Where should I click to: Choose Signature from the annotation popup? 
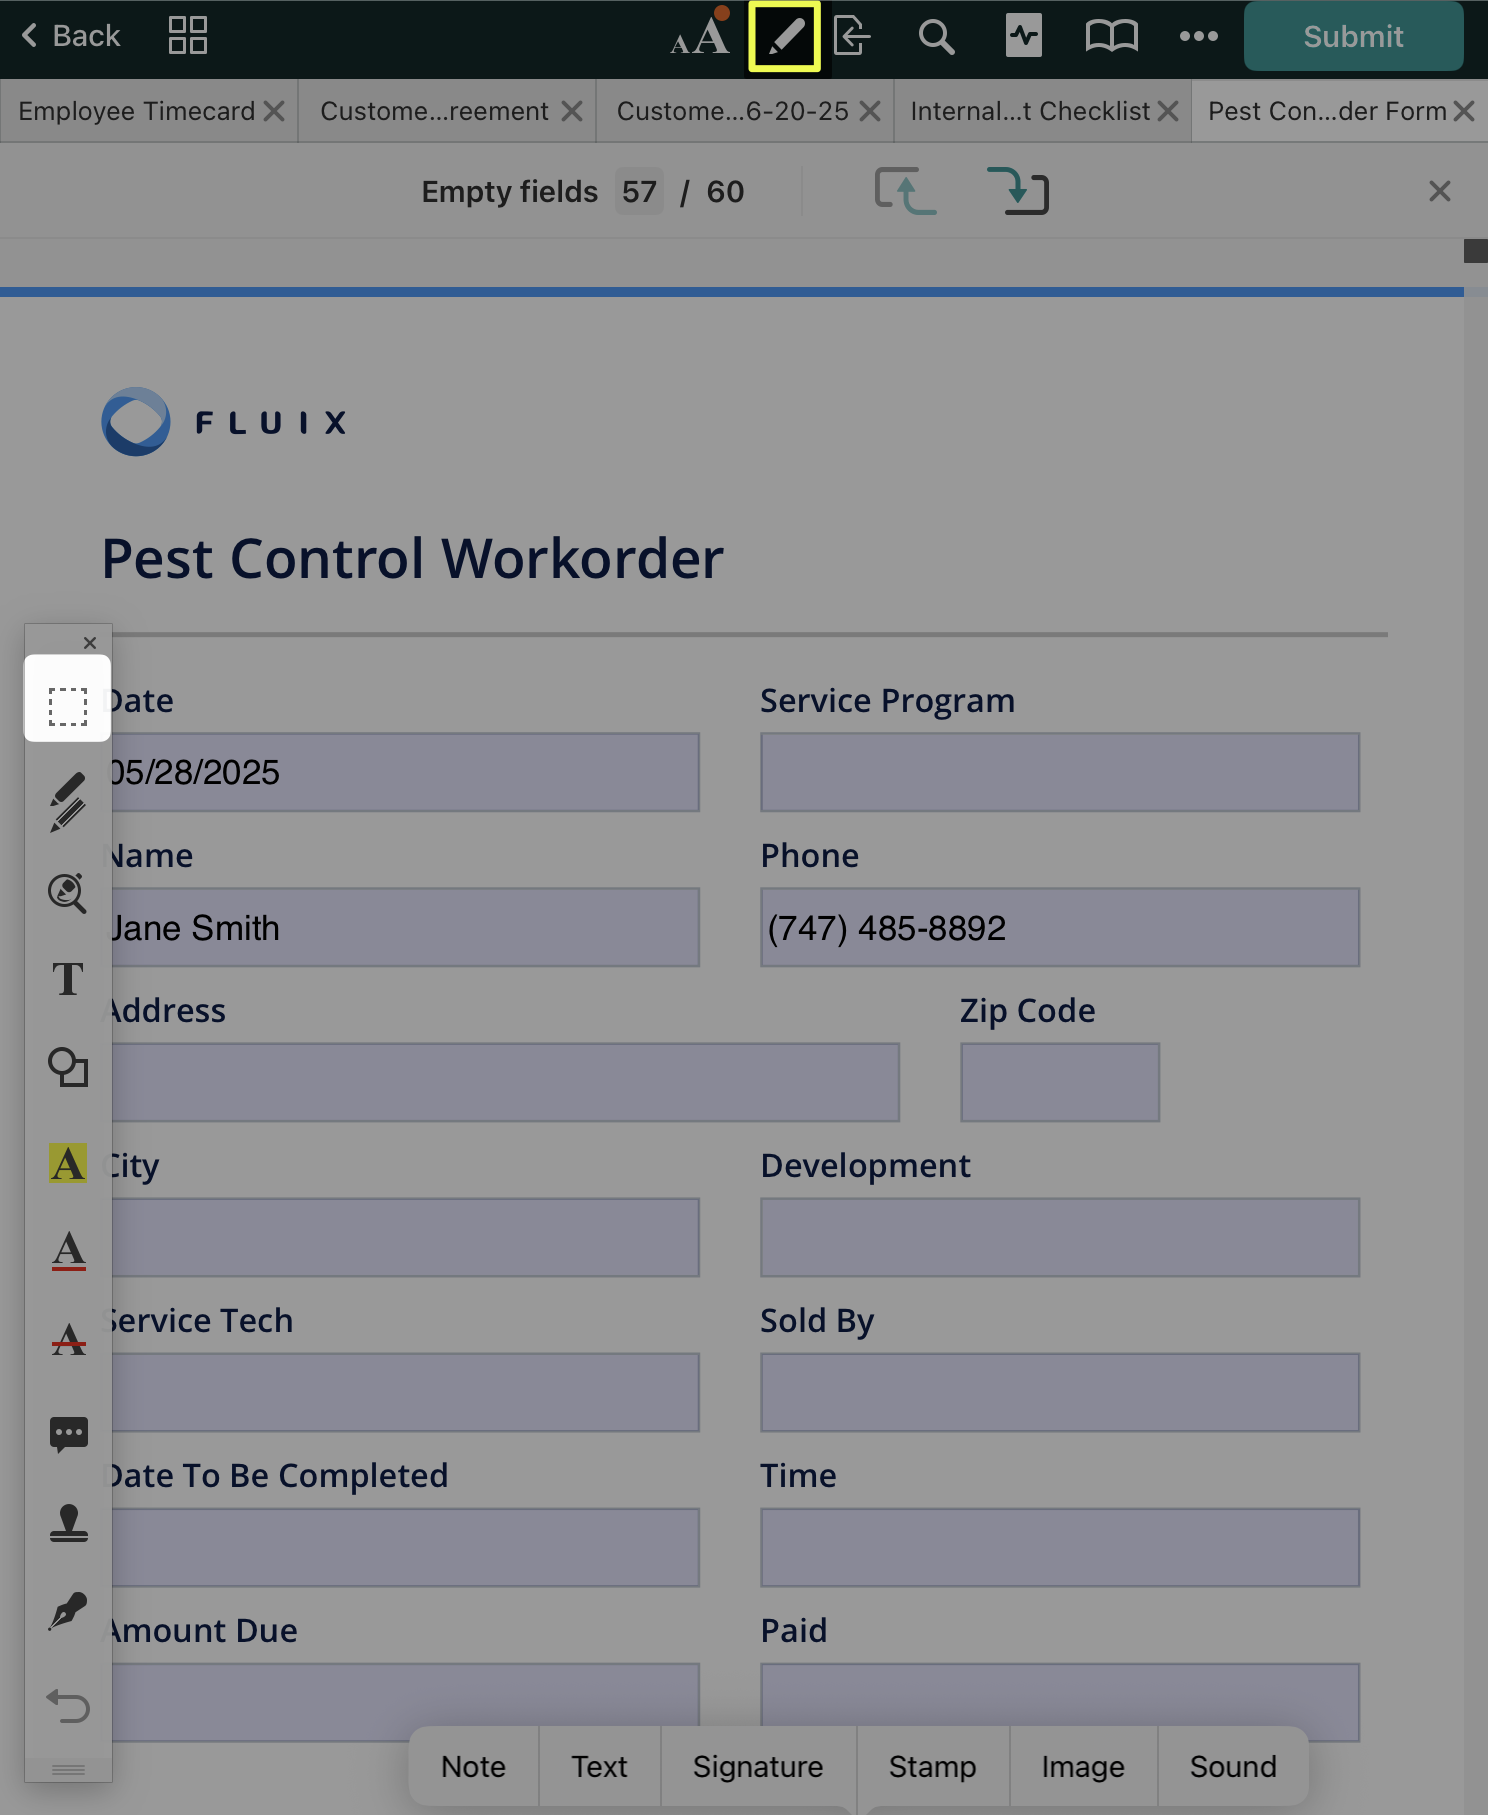tap(757, 1767)
